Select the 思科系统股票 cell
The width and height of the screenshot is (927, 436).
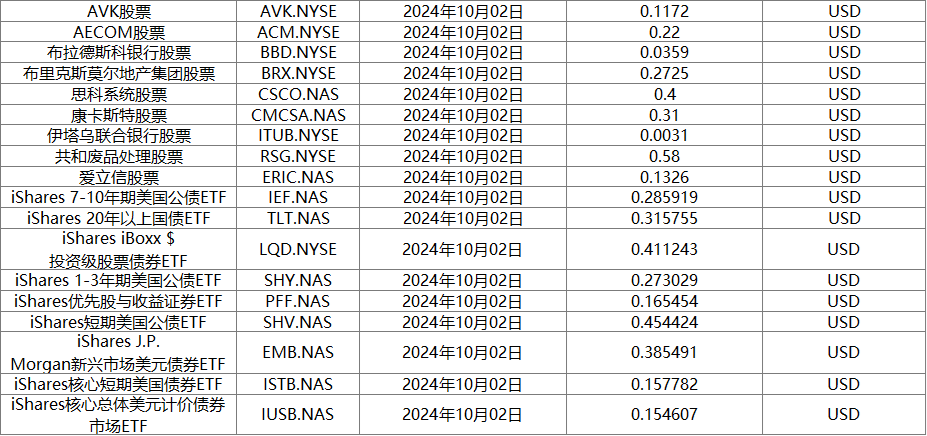pyautogui.click(x=119, y=94)
